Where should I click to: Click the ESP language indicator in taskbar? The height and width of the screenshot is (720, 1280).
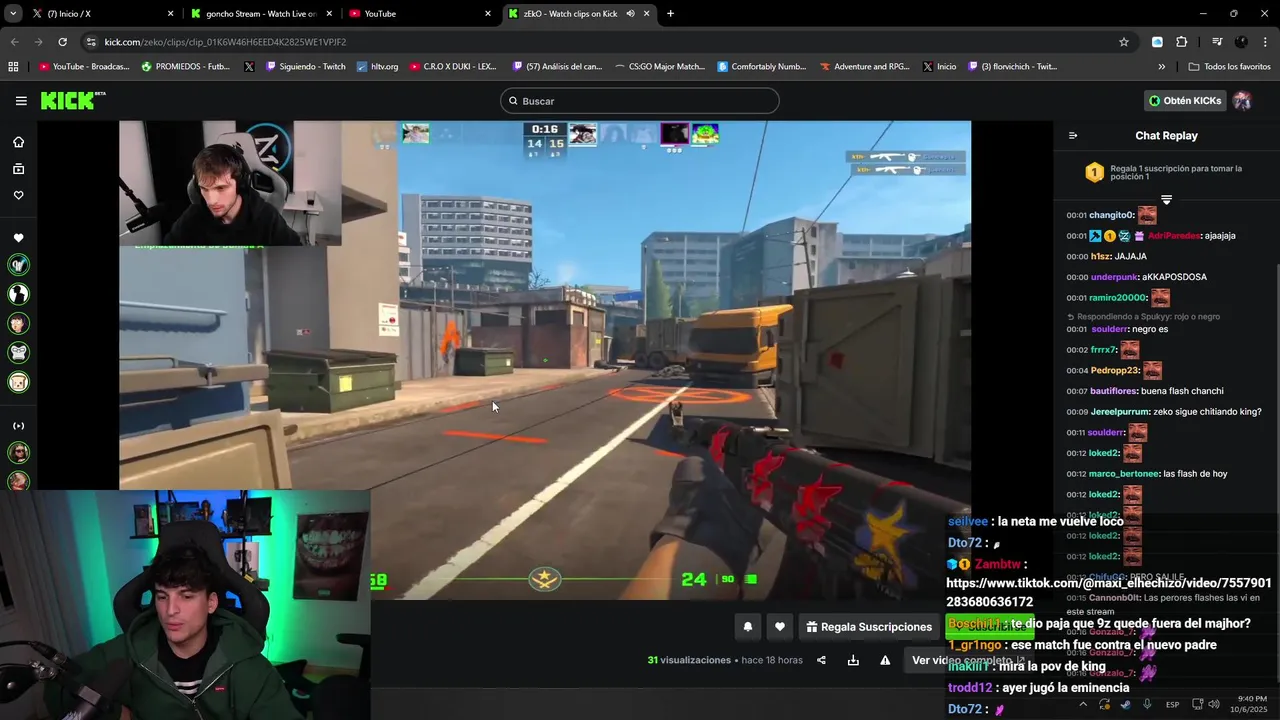click(x=1172, y=704)
